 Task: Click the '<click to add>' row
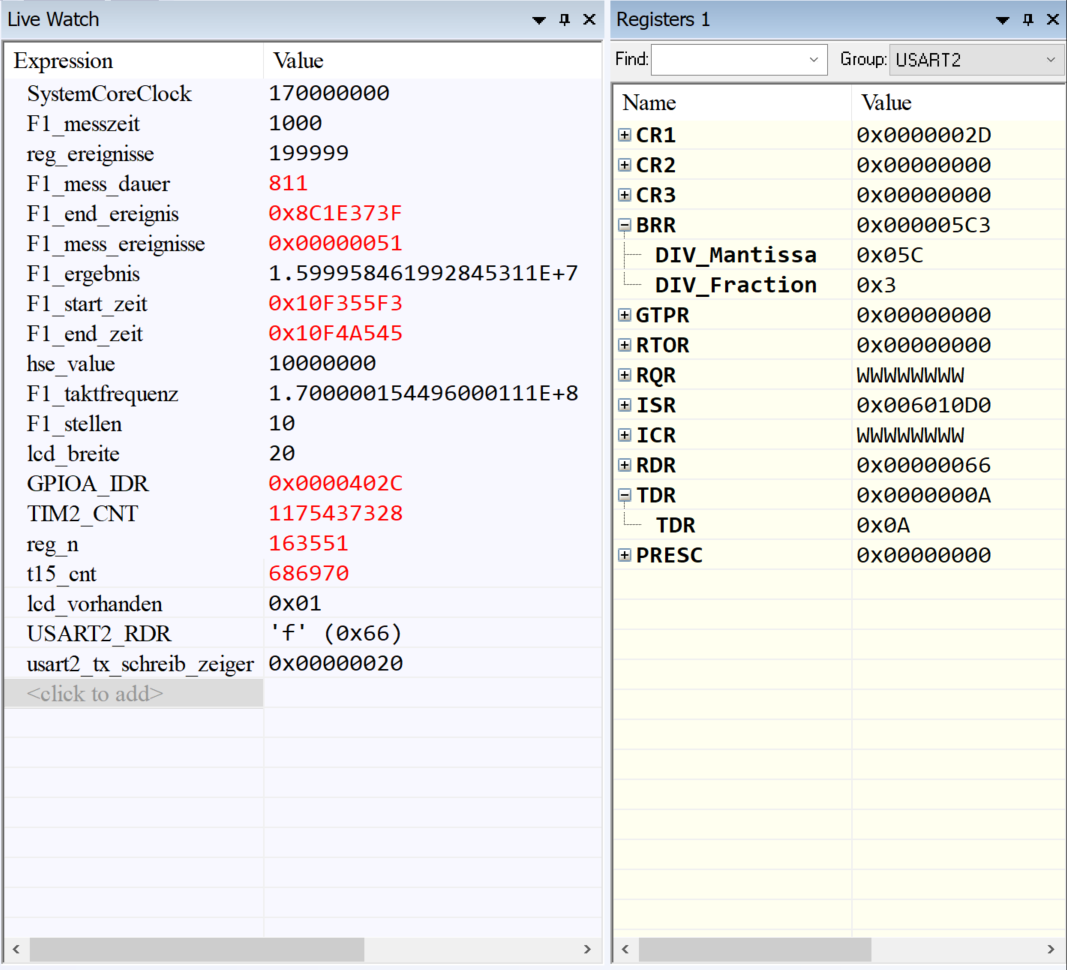point(134,694)
